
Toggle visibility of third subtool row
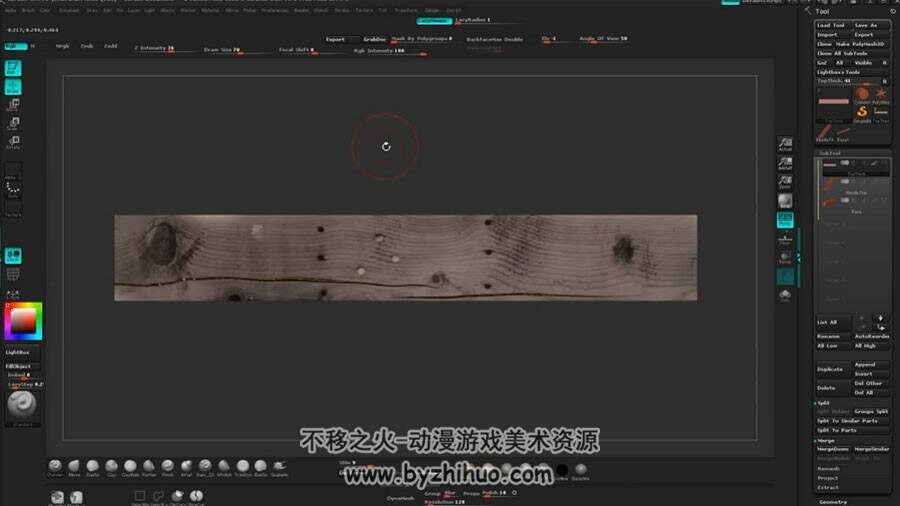844,200
